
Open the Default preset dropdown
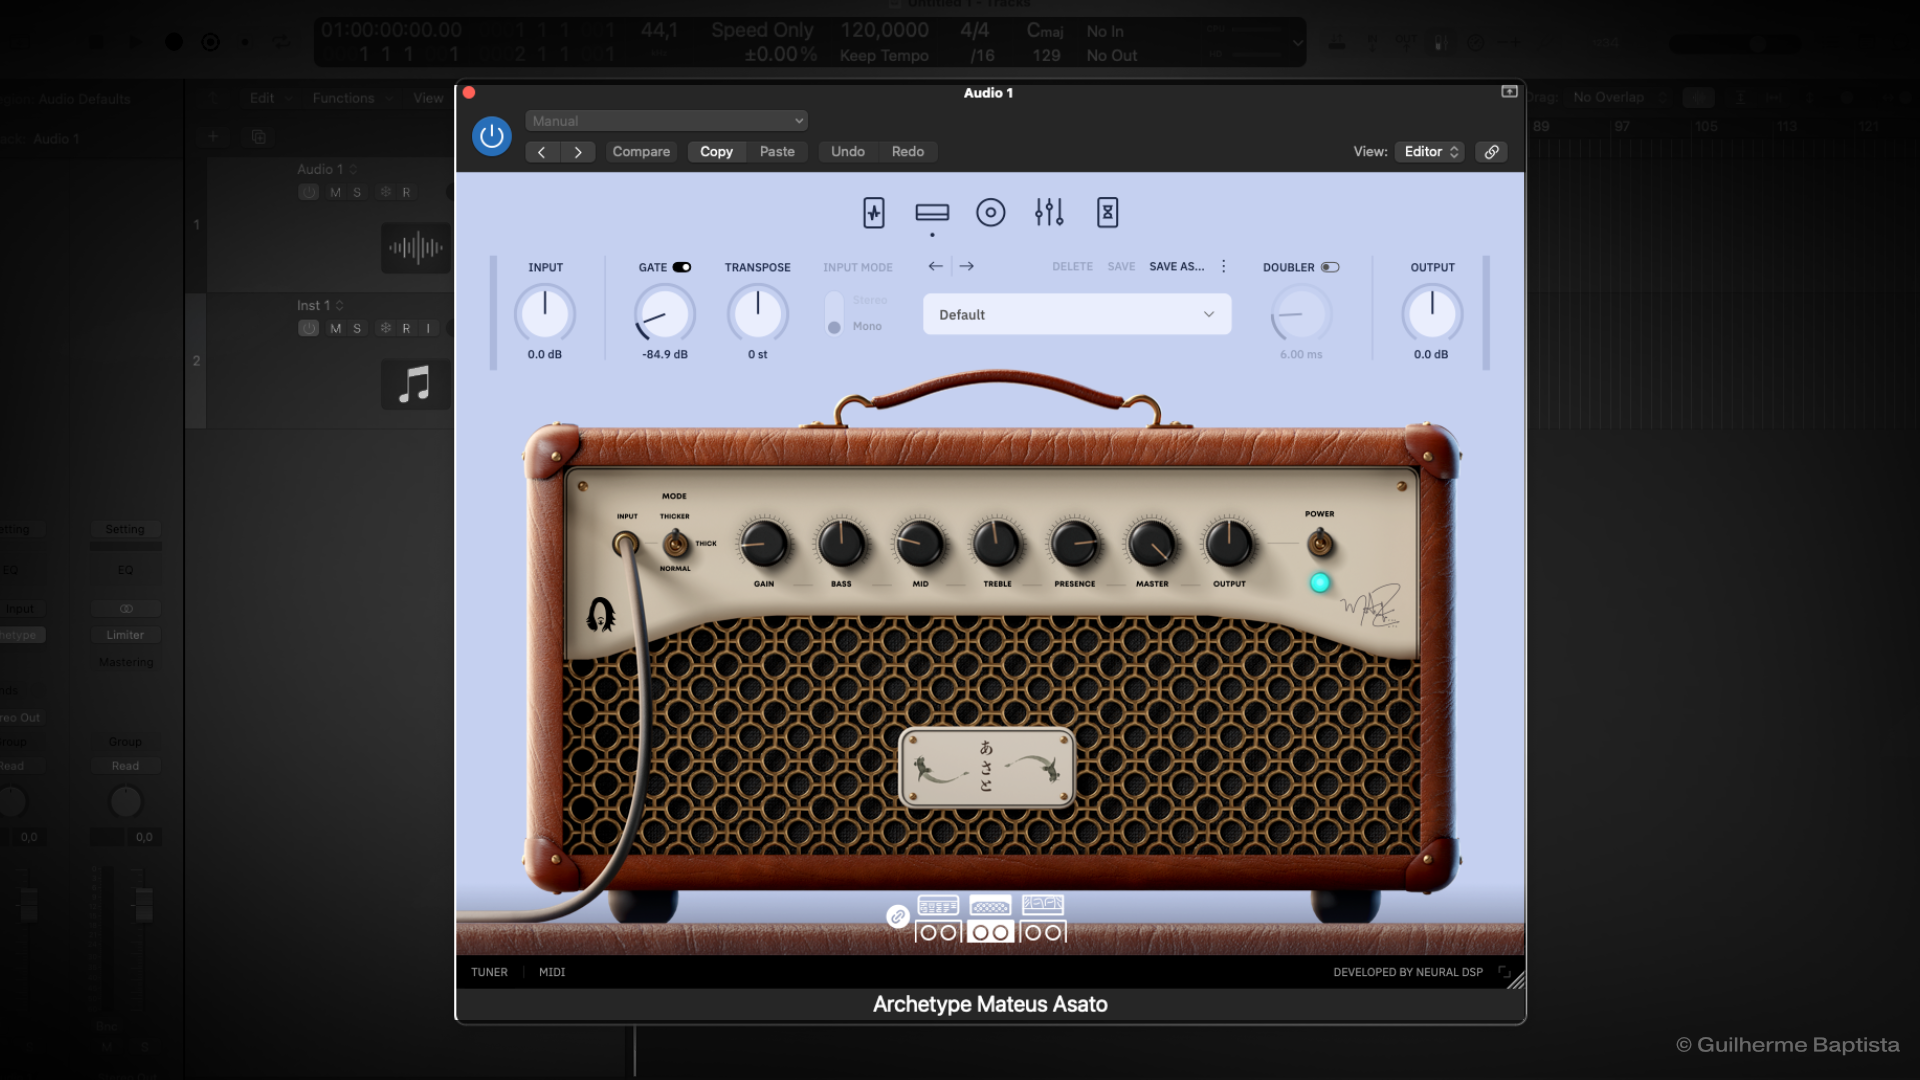coord(1076,314)
